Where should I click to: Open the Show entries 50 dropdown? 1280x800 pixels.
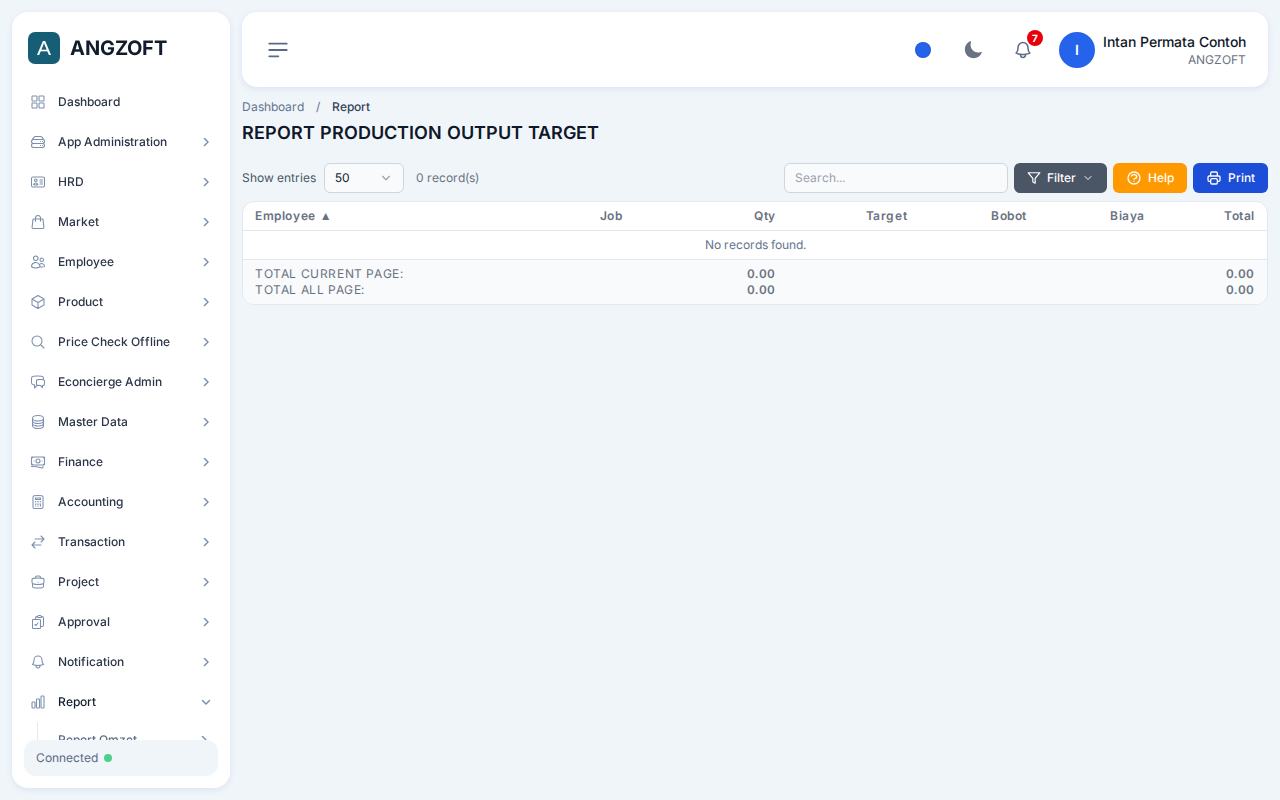364,178
